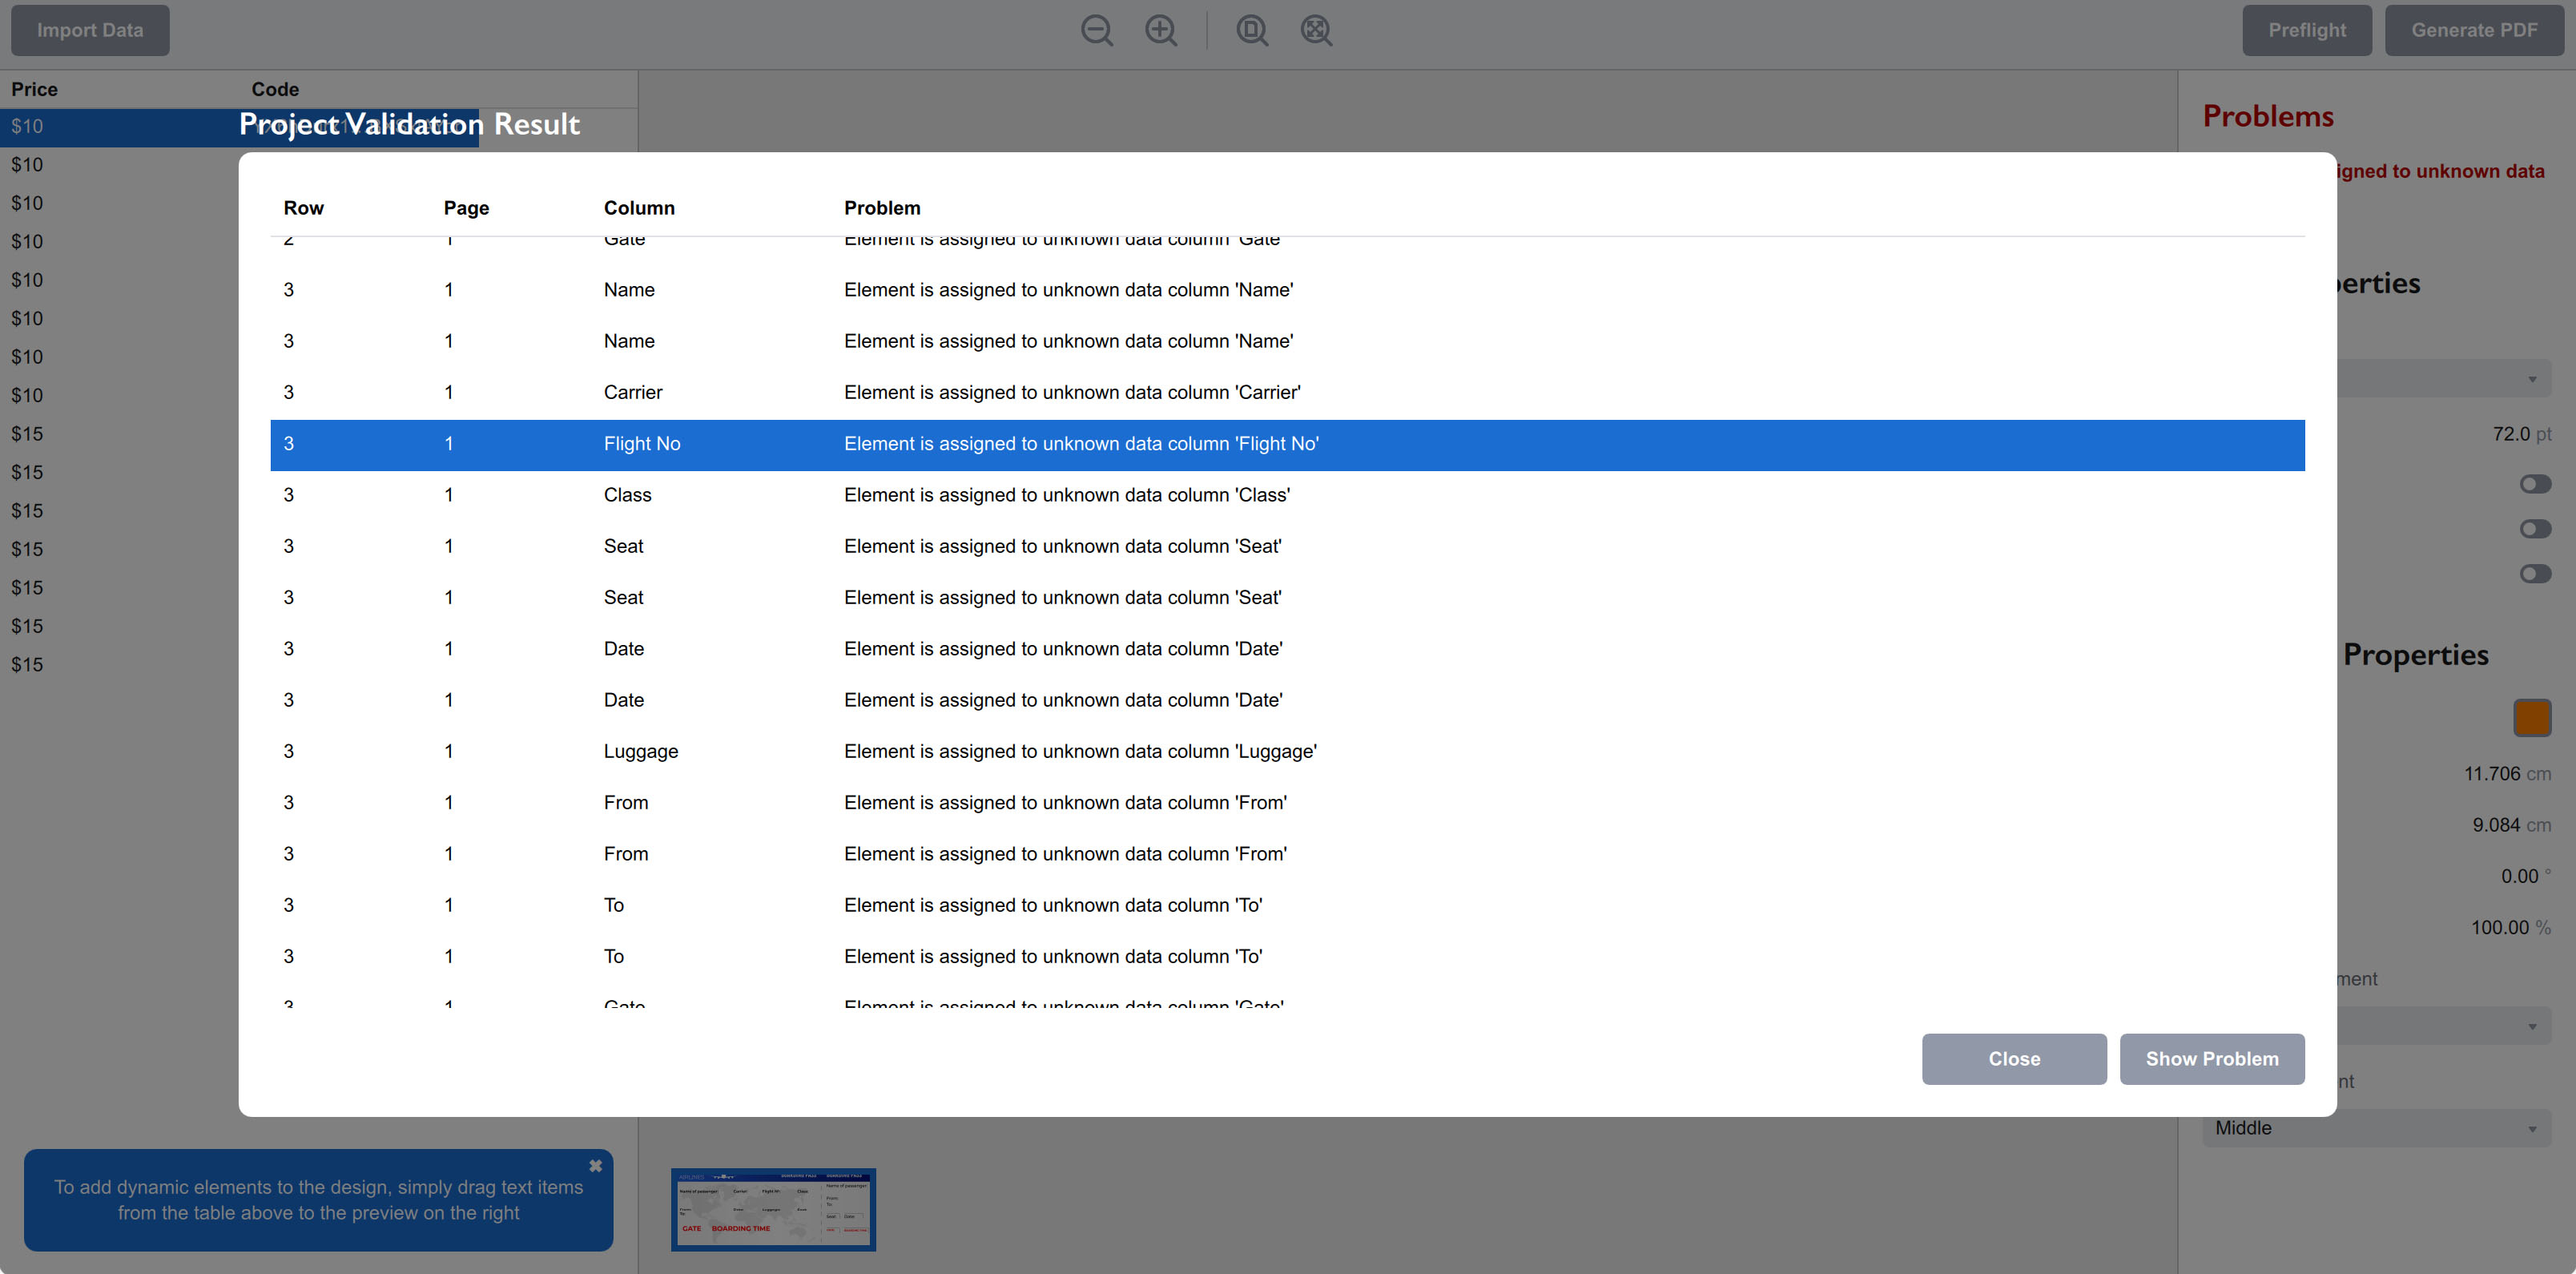Open the Middle vertical alignment dropdown

point(2375,1128)
